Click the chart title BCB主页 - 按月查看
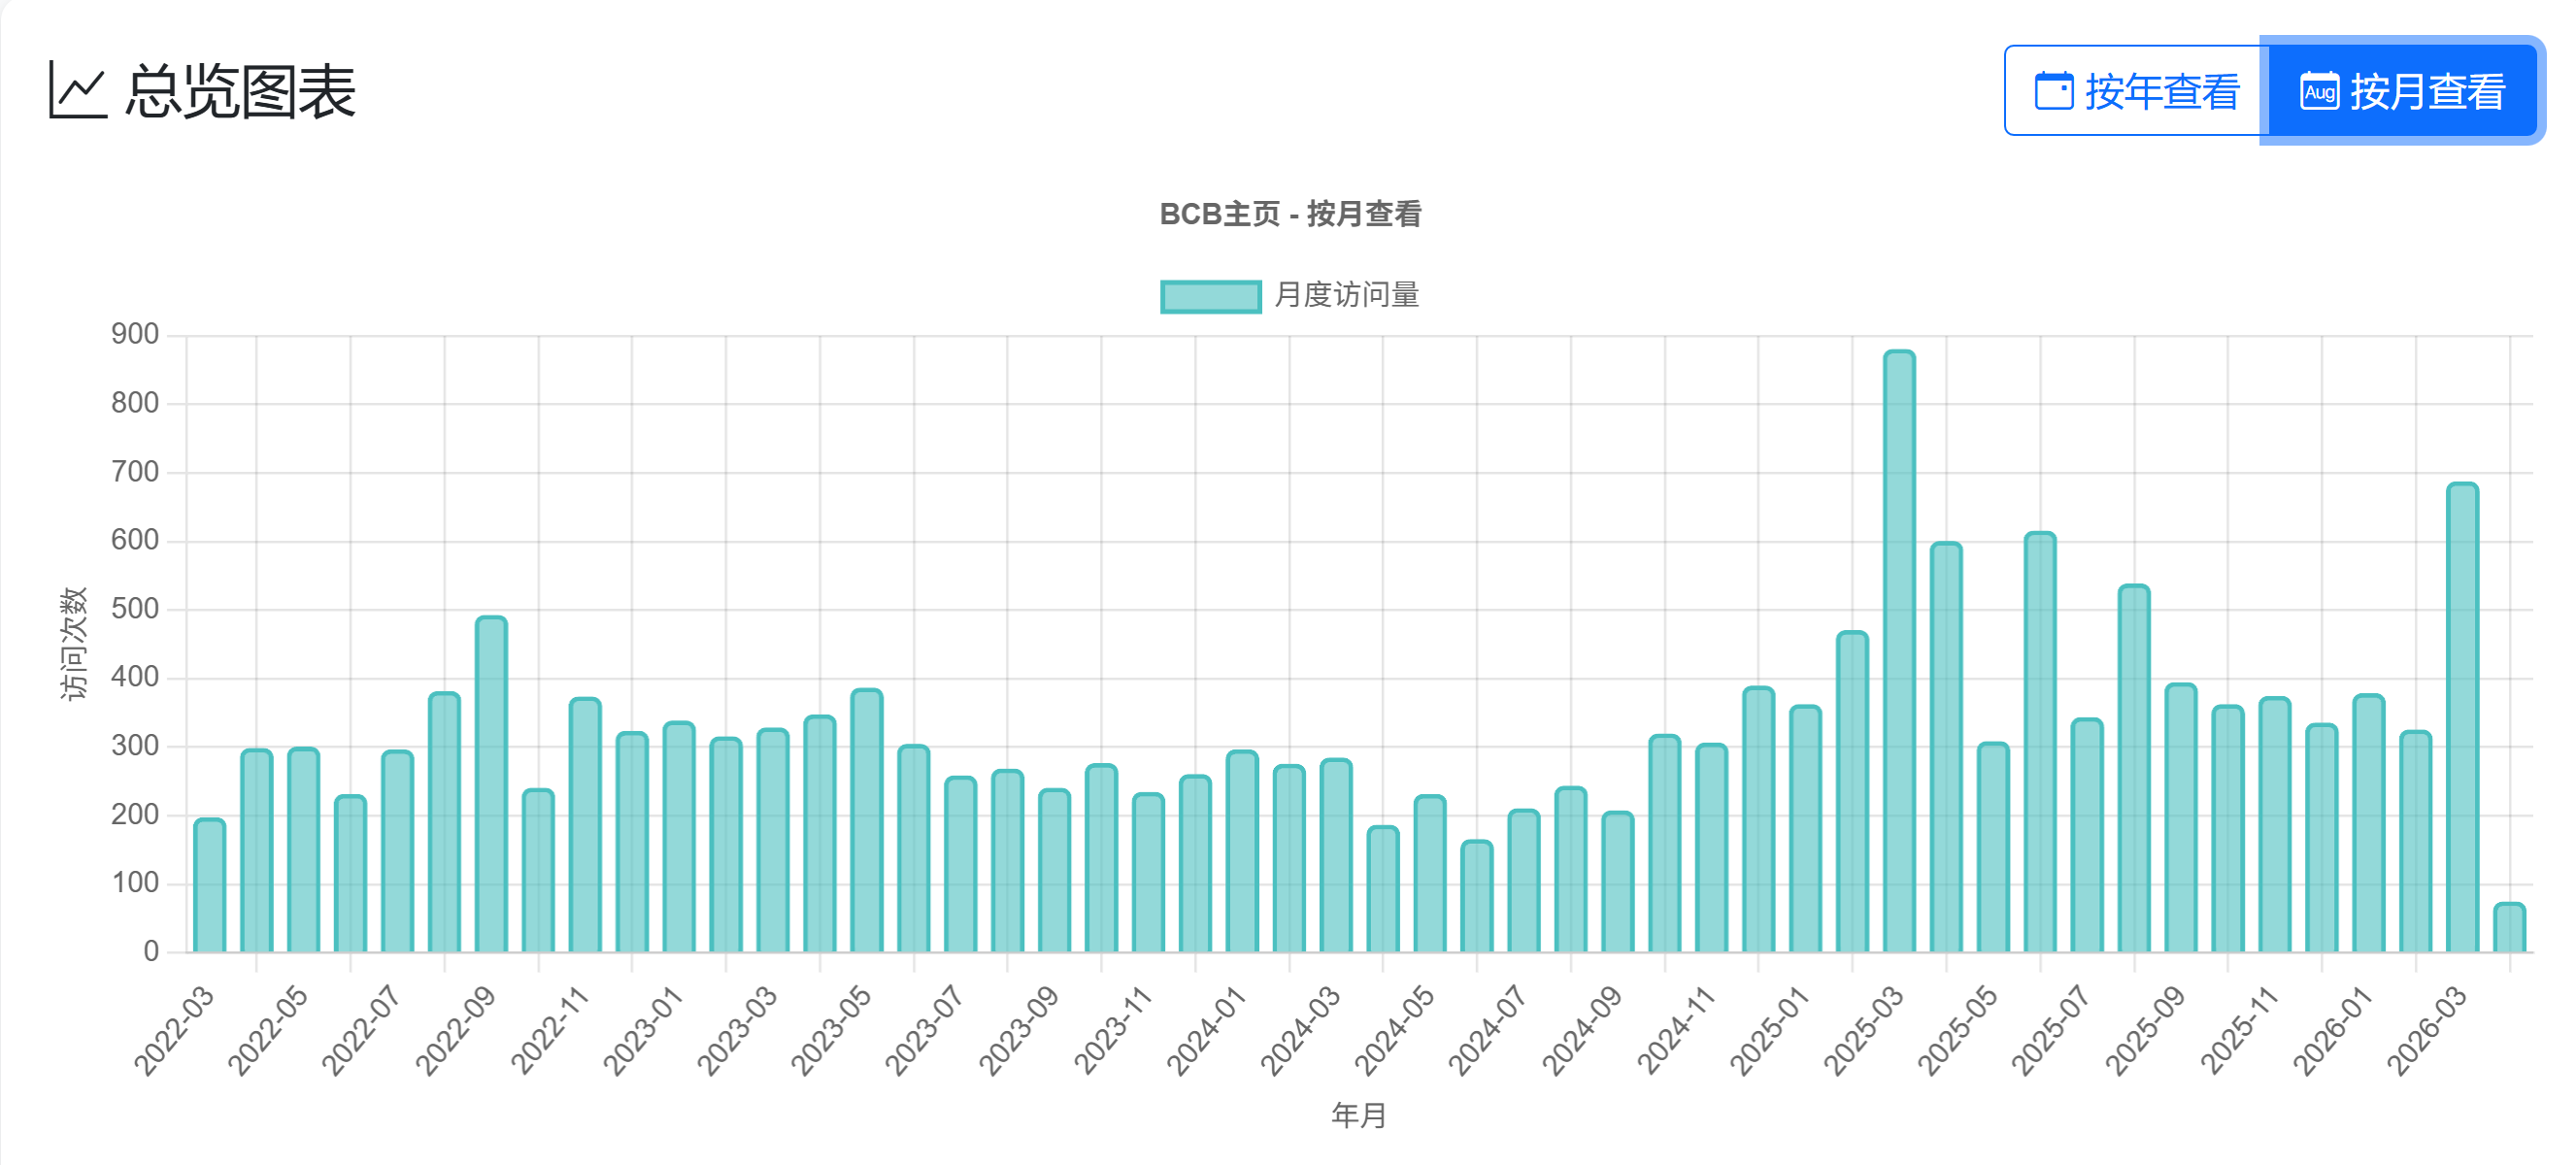The height and width of the screenshot is (1165, 2576). [x=1290, y=214]
